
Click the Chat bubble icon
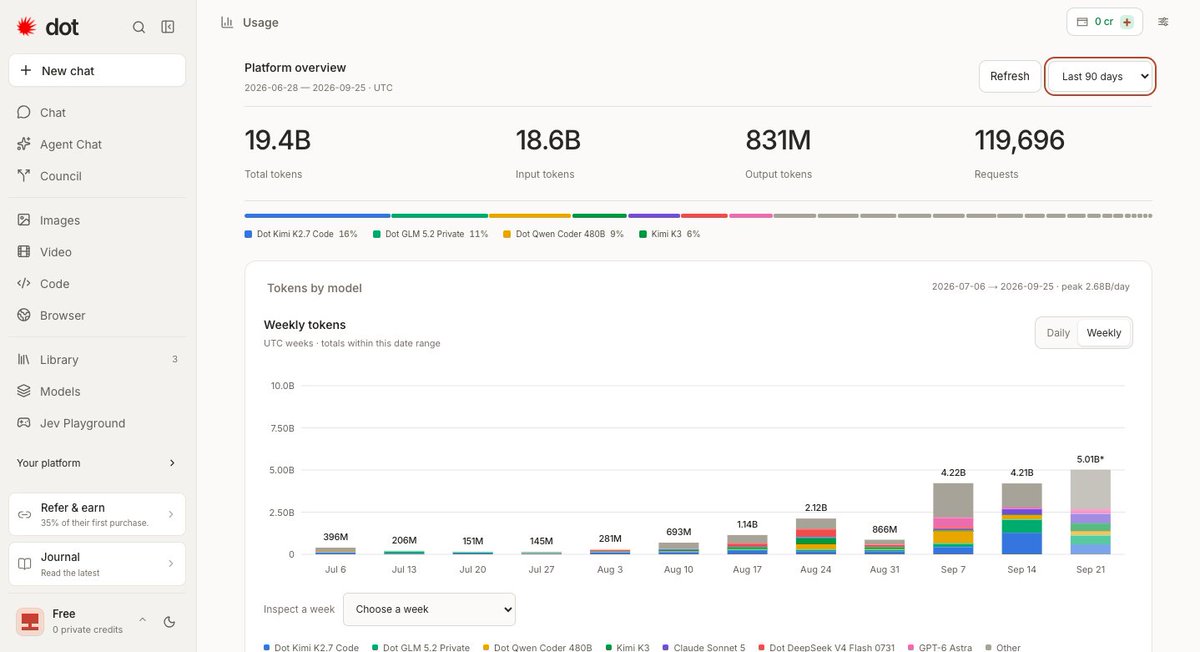click(x=24, y=112)
